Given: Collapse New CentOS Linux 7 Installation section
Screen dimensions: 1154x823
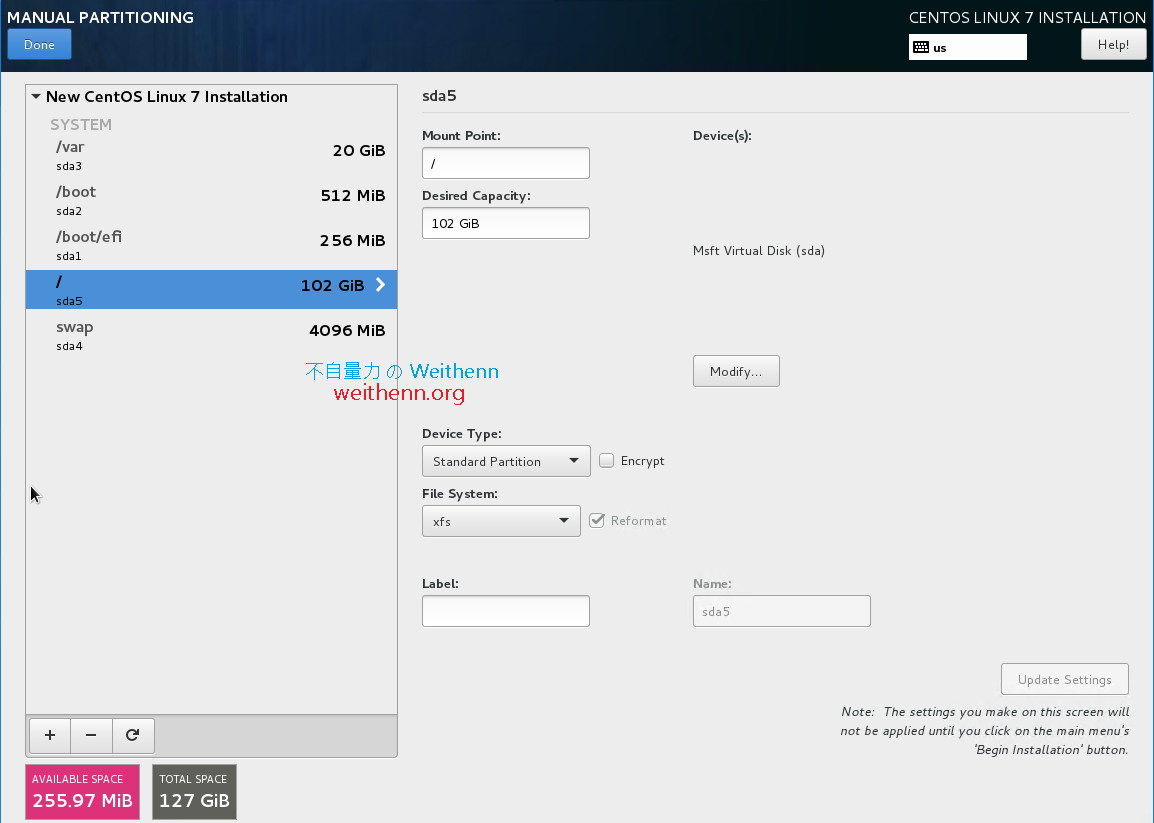Looking at the screenshot, I should pyautogui.click(x=36, y=96).
